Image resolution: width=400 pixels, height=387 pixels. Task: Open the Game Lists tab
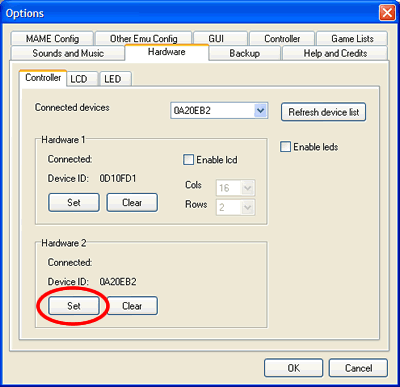pos(352,39)
